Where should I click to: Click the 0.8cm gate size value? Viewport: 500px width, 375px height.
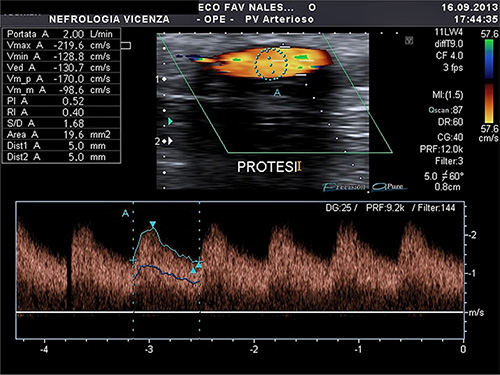(447, 187)
